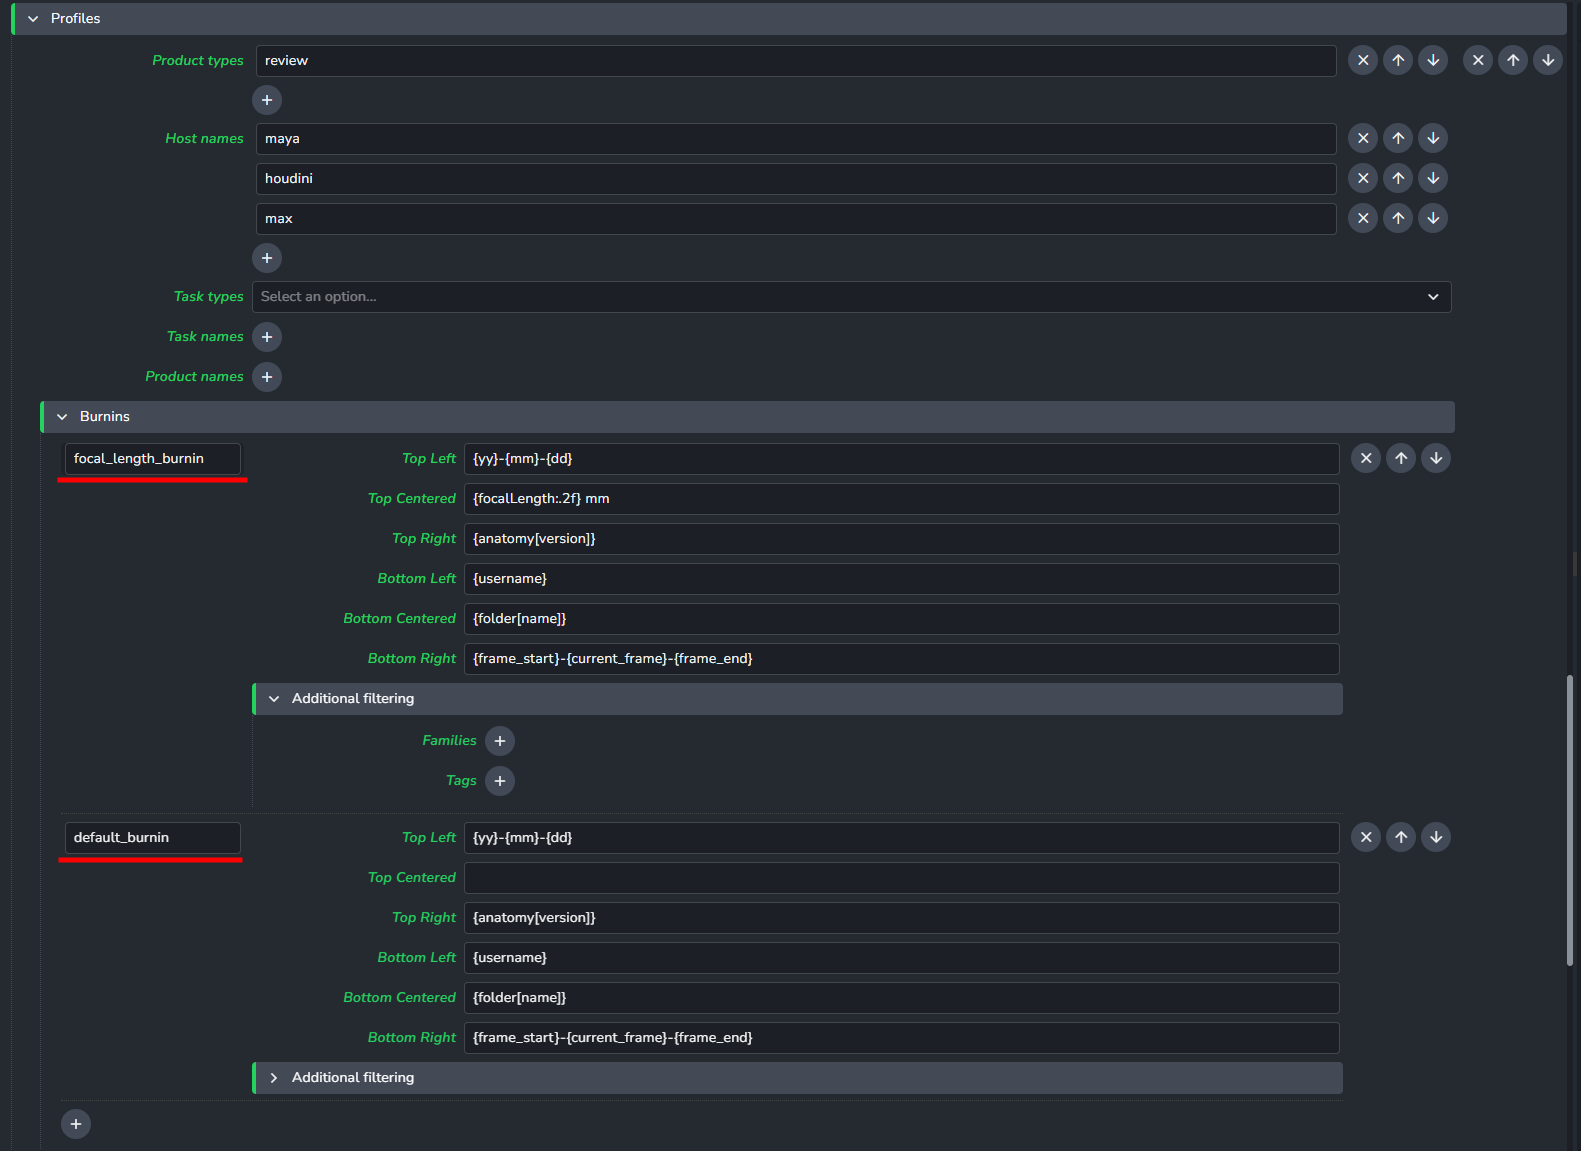Open the Task types dropdown
The image size is (1581, 1151).
[x=851, y=297]
